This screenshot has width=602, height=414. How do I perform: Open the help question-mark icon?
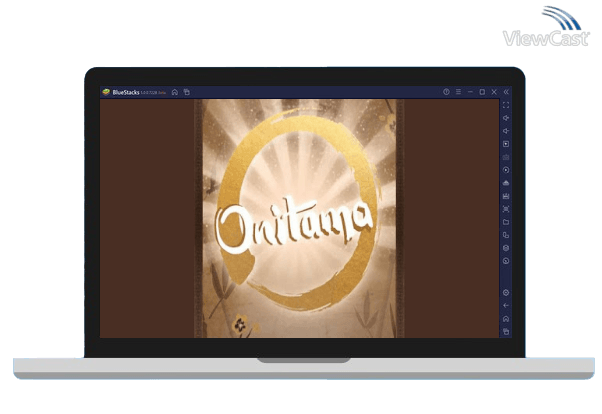tap(446, 92)
